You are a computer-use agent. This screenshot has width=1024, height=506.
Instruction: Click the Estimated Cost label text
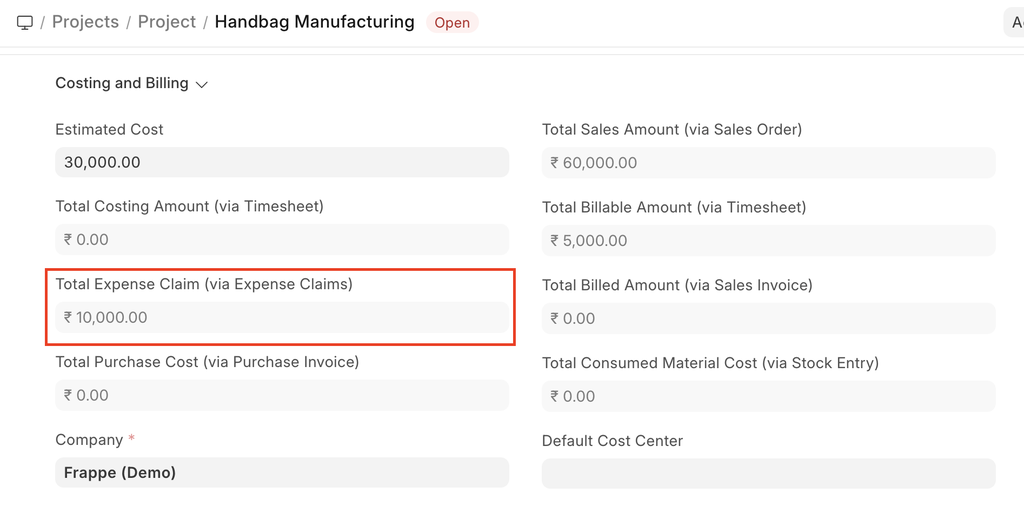pos(109,130)
